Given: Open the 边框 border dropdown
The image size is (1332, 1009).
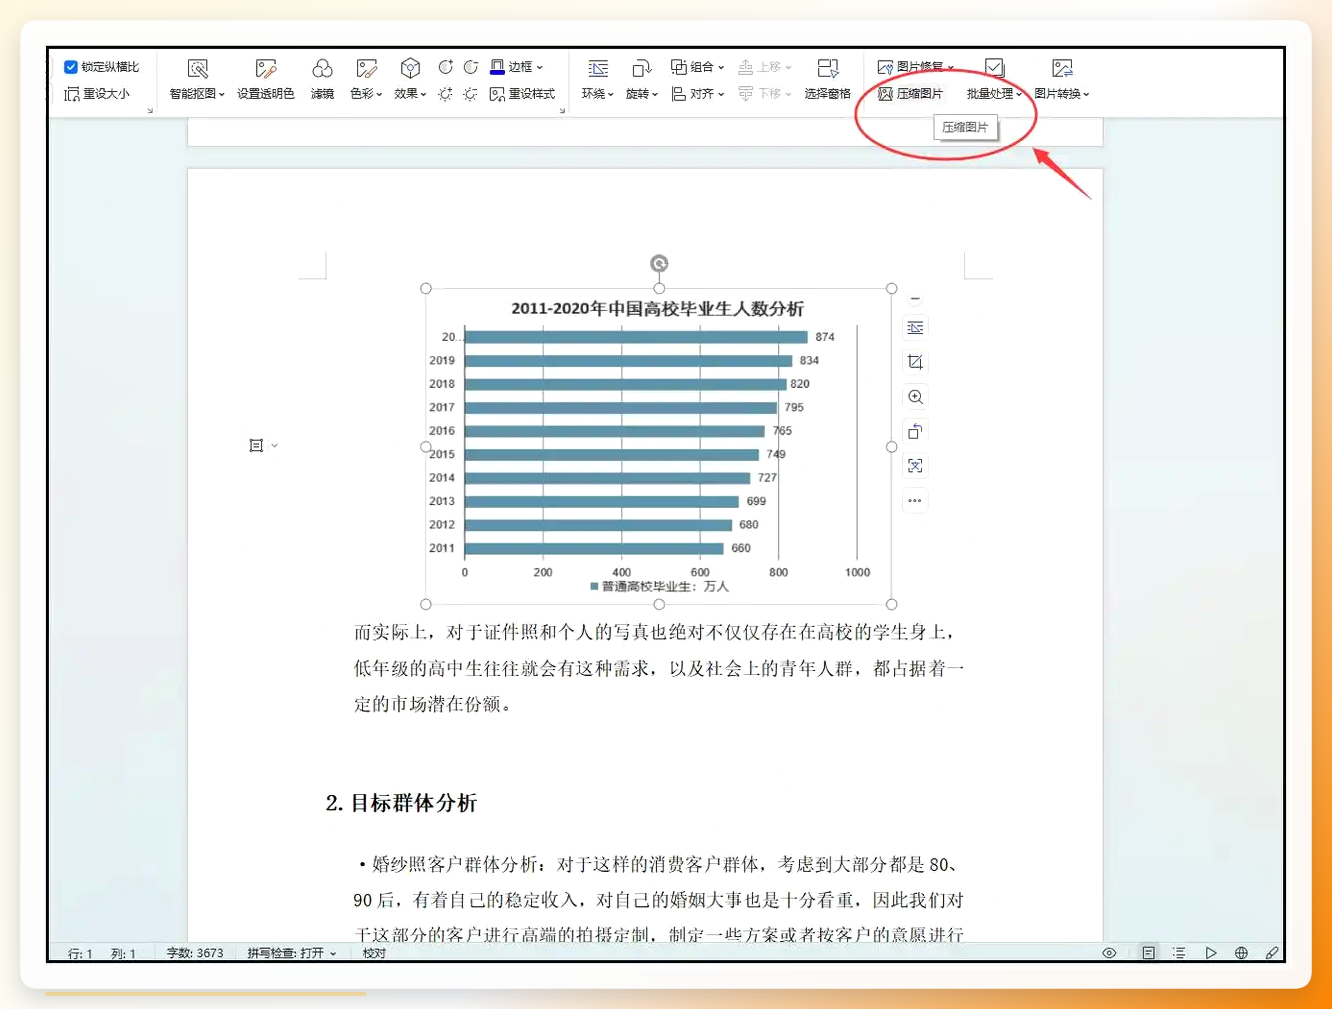Looking at the screenshot, I should click(x=525, y=67).
